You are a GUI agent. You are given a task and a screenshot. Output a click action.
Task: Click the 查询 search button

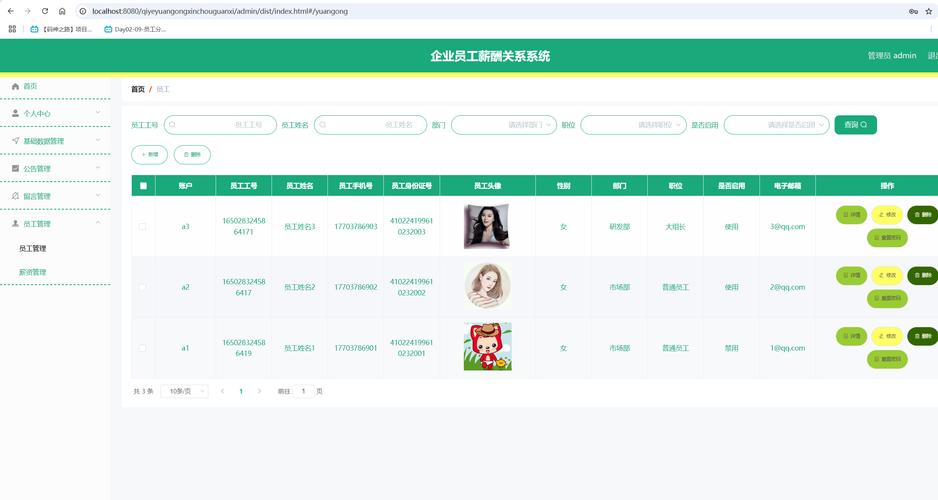[x=855, y=124]
